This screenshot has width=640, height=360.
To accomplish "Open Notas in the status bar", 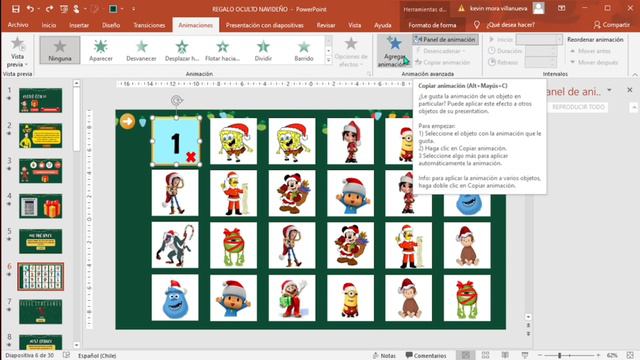I will [384, 356].
